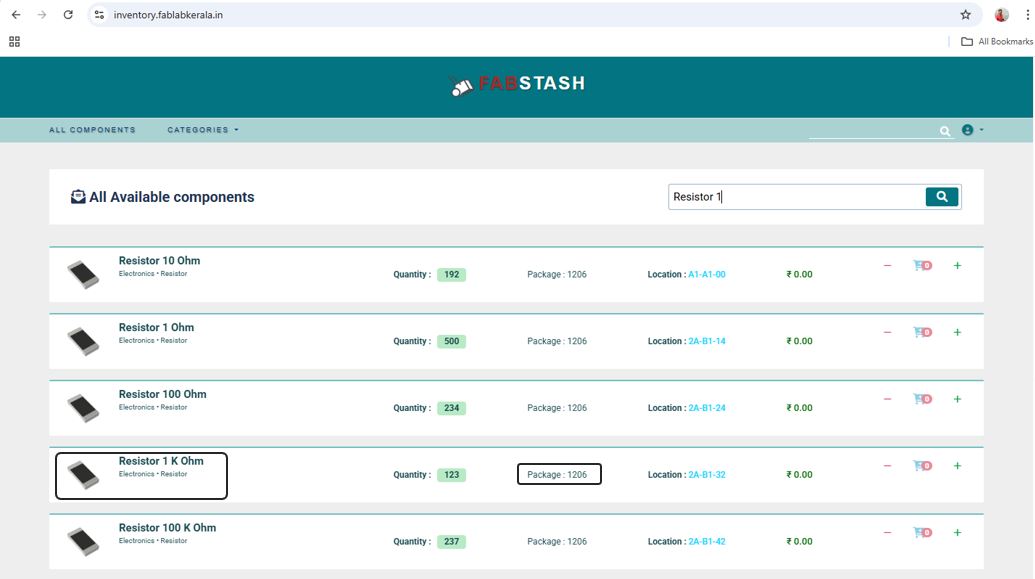Open the All Bookmarks folder
This screenshot has width=1035, height=579.
click(x=997, y=42)
